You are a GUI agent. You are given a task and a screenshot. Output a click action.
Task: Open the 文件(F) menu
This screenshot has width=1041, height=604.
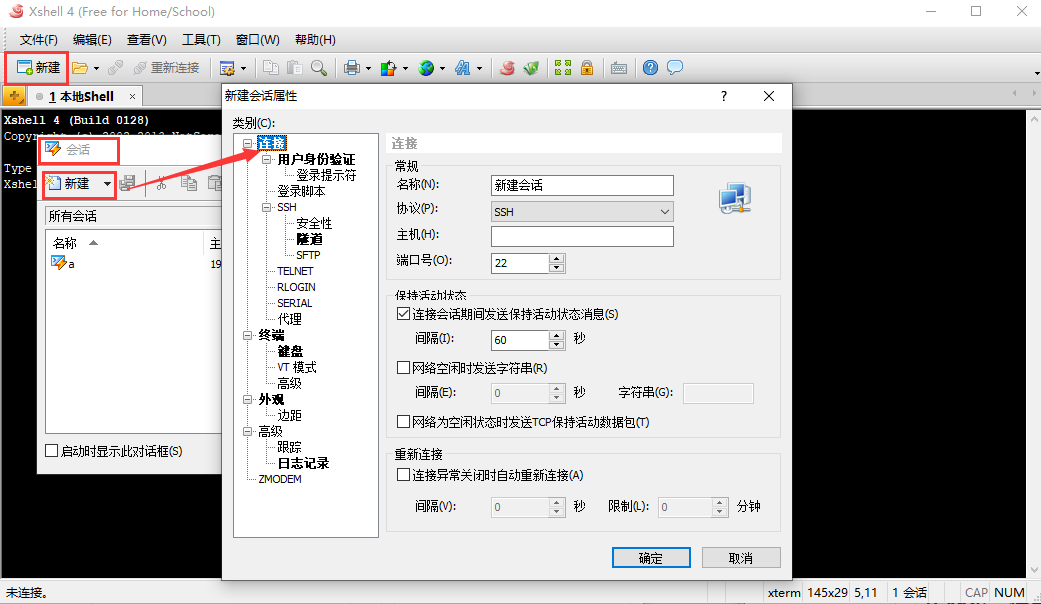(x=39, y=40)
